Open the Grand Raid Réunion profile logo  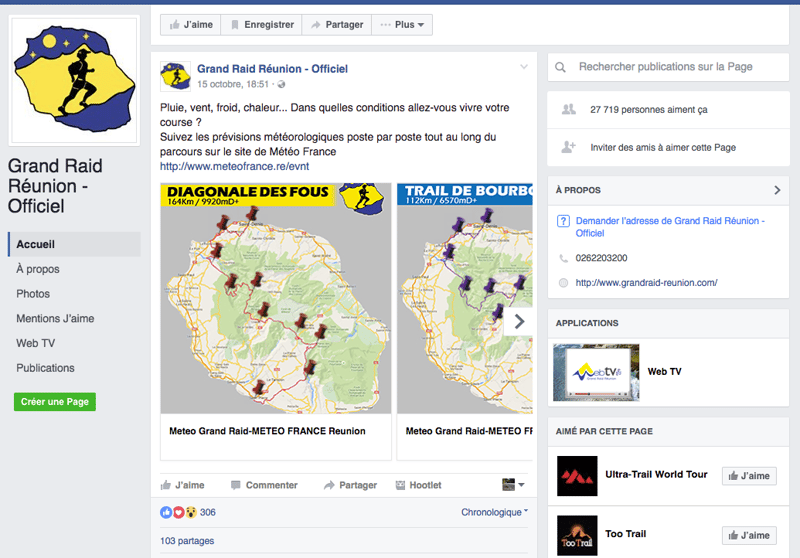(x=74, y=81)
